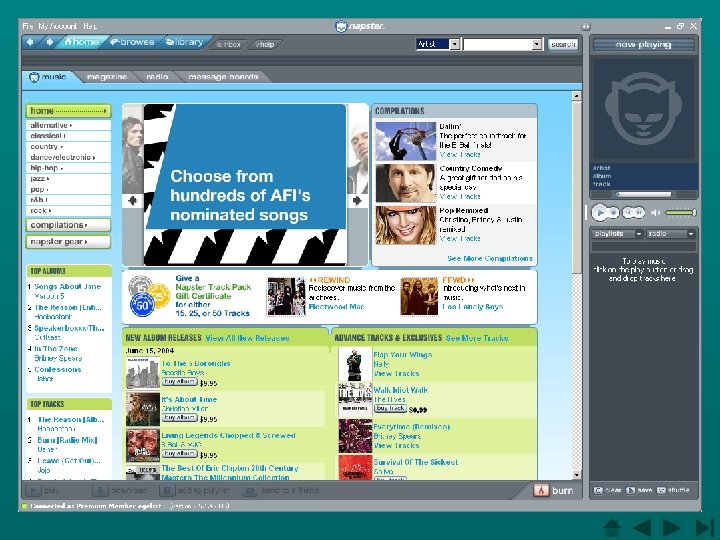Screen dimensions: 720x540
Task: Stop playback with the player stop button
Action: (x=613, y=213)
